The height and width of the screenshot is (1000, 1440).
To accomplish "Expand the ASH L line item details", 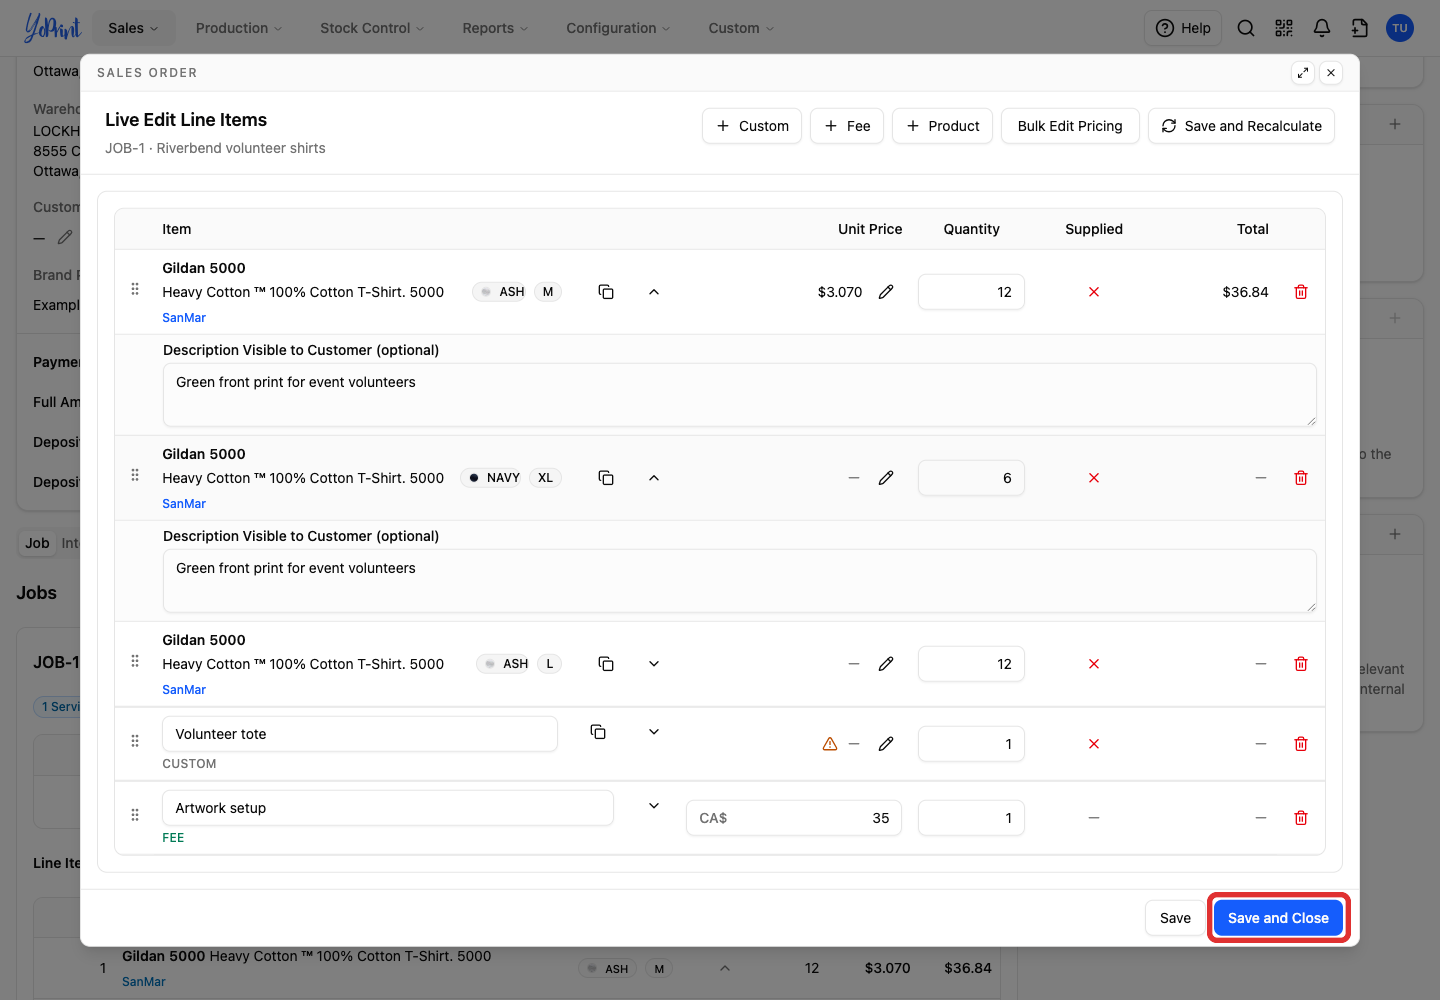I will tap(654, 664).
